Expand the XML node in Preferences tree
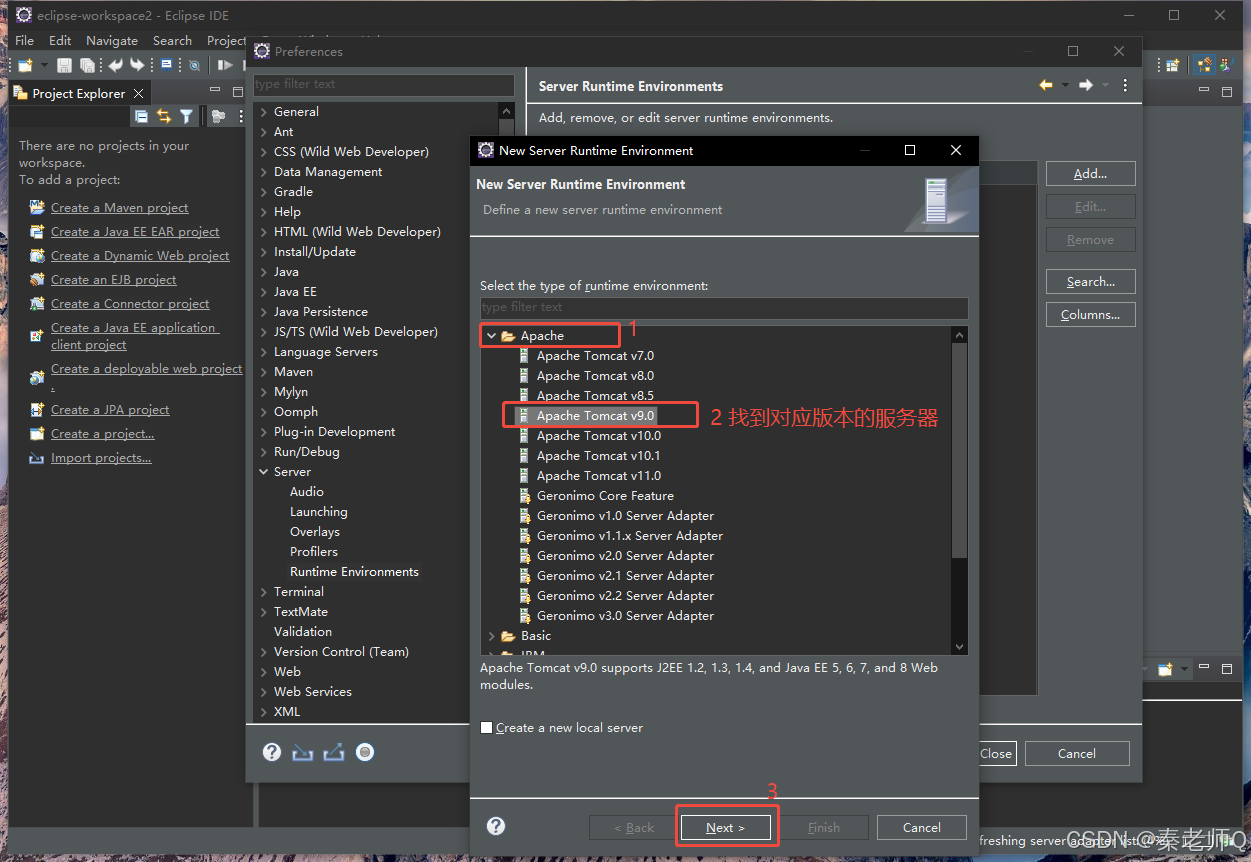Image resolution: width=1251 pixels, height=862 pixels. tap(264, 712)
